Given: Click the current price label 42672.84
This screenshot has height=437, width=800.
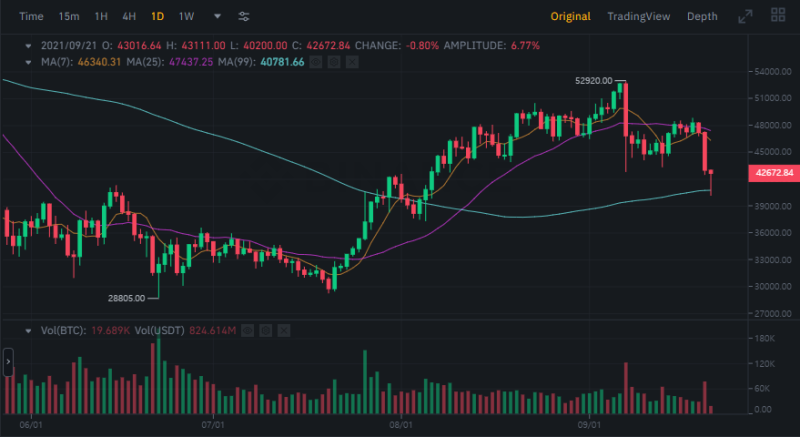Looking at the screenshot, I should tap(774, 173).
